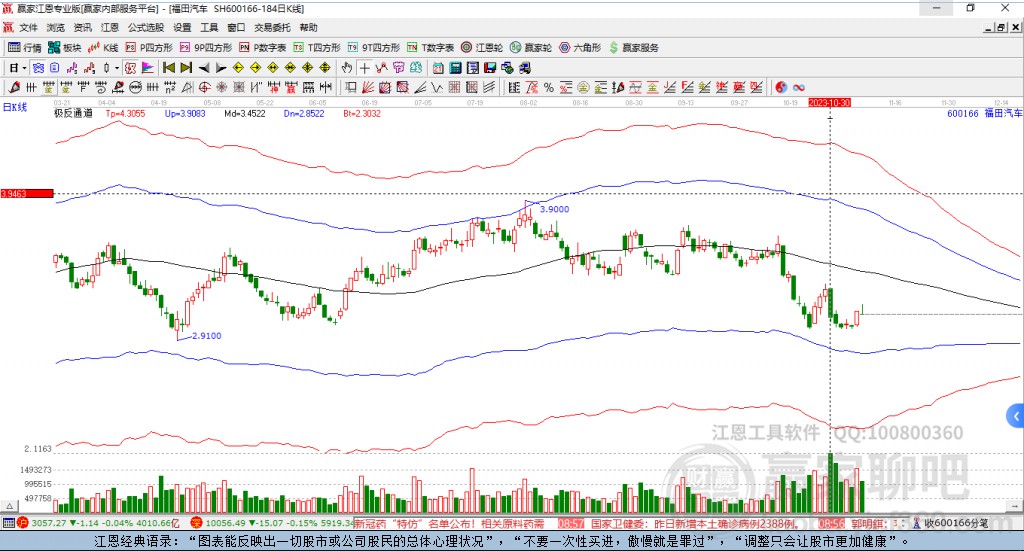Open the 六角形 hexagon tool
The image size is (1024, 551).
[580, 48]
